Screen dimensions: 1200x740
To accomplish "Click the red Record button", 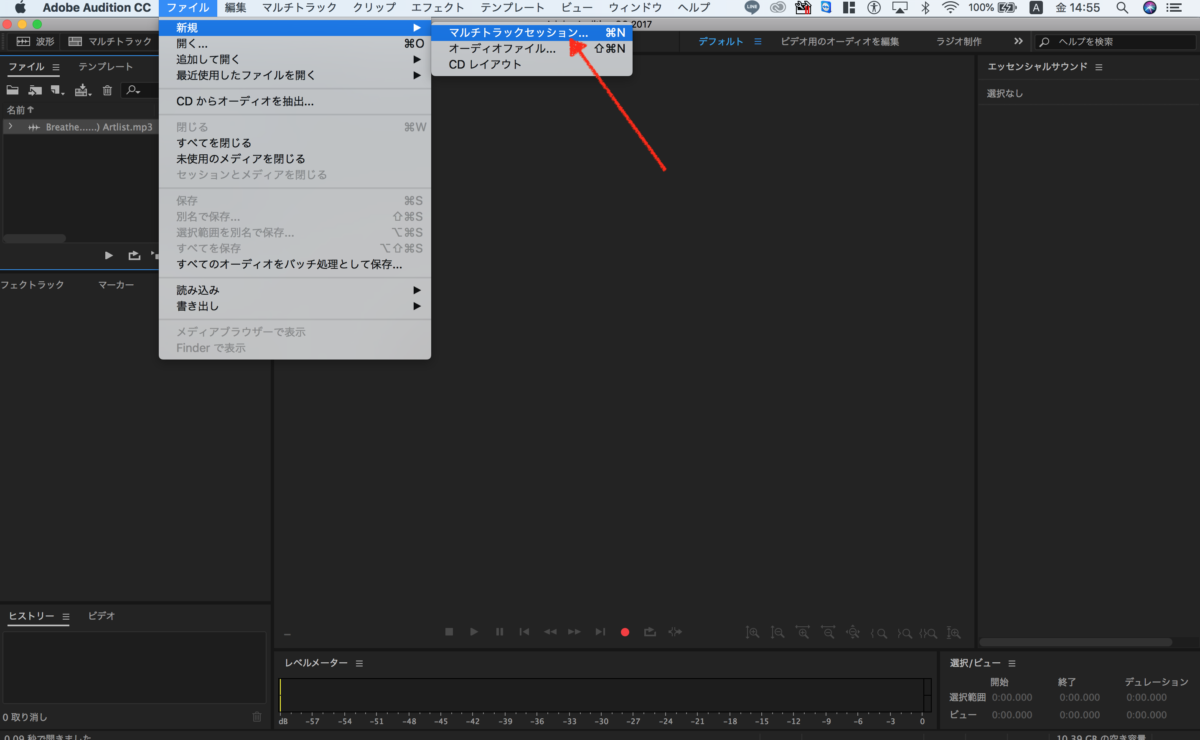I will pos(625,632).
